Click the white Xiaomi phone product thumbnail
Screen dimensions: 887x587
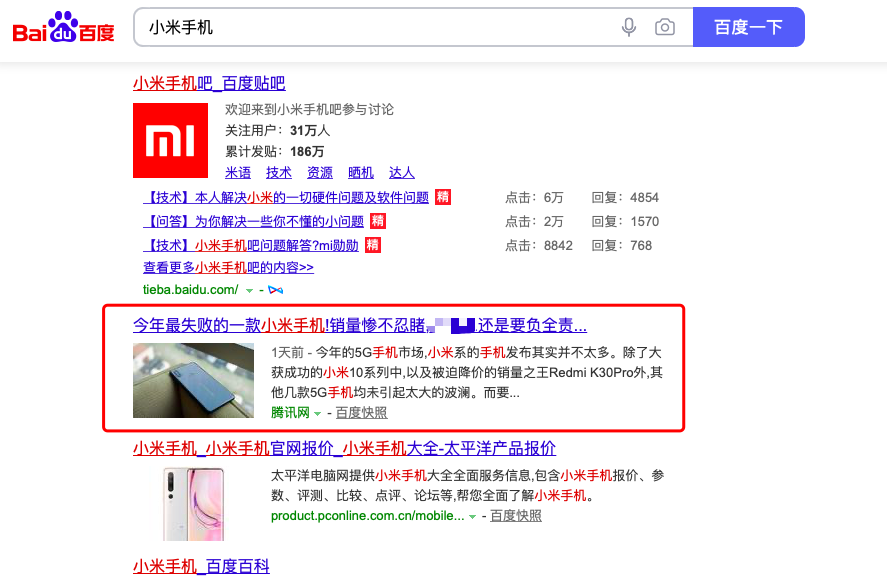coord(193,504)
